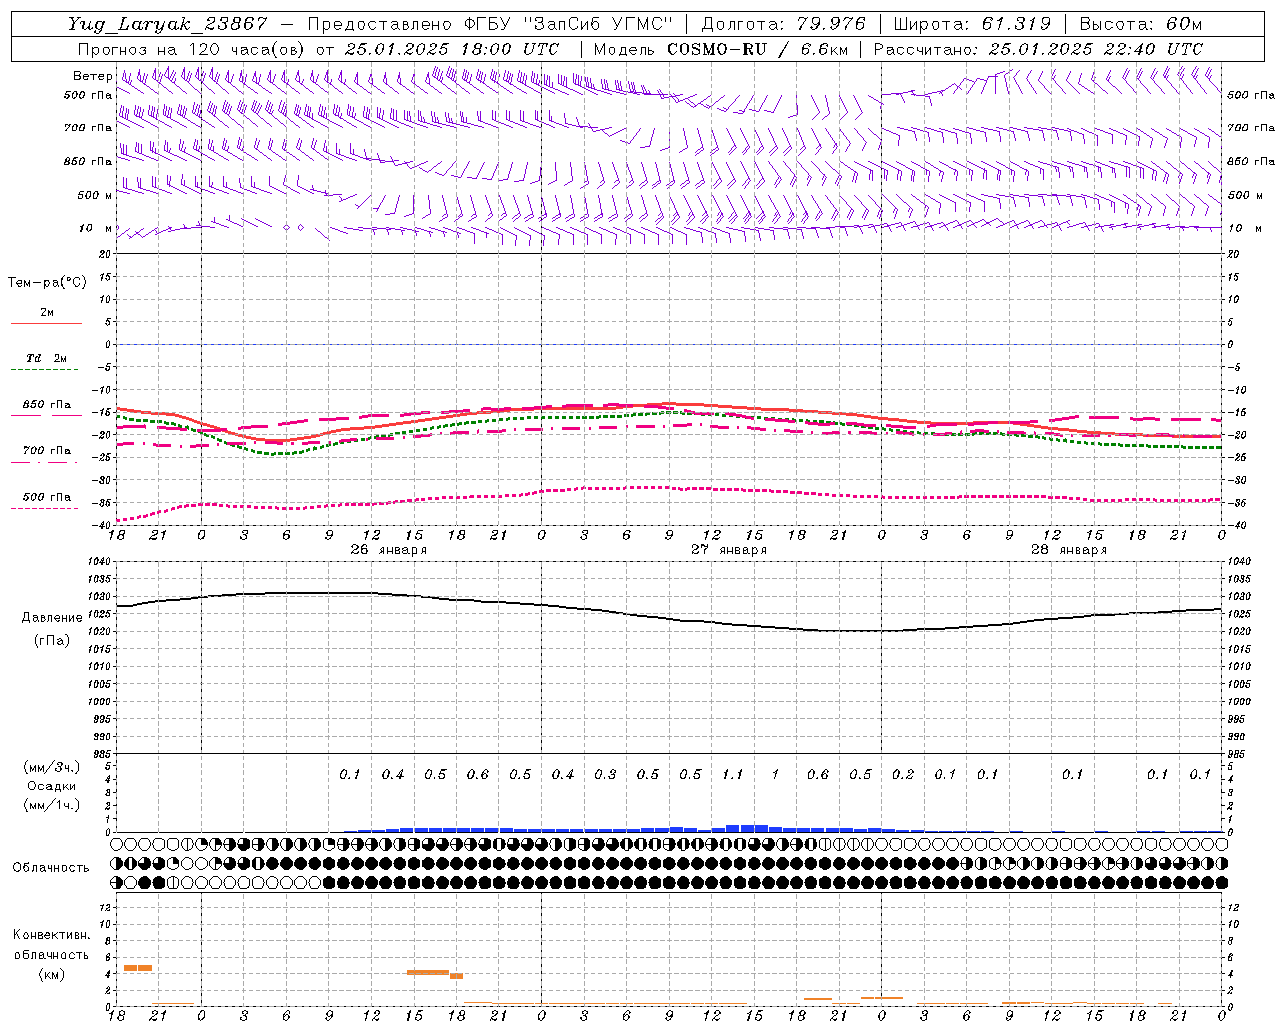
Task: Click the Ветер wind panel label
Action: [x=92, y=76]
